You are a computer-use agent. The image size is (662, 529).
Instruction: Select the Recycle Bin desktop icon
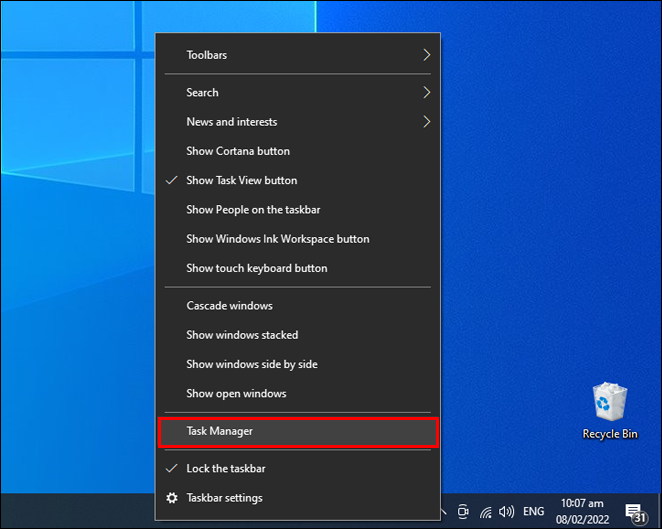pyautogui.click(x=610, y=411)
